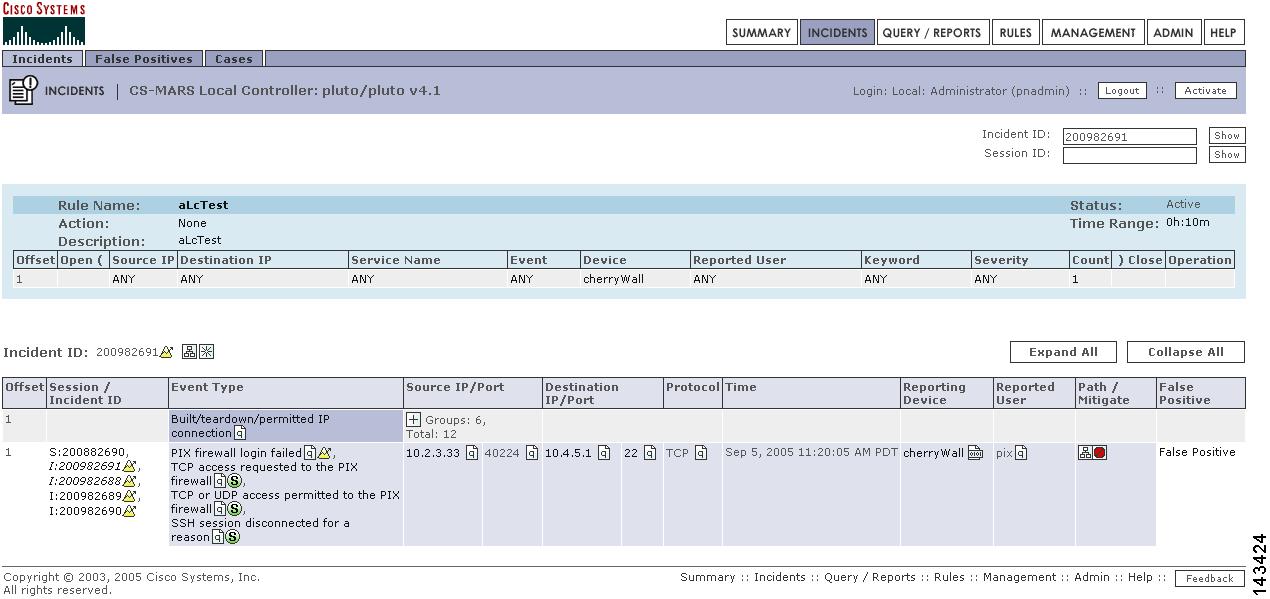This screenshot has height=599, width=1270.
Task: Click the Expand All button
Action: point(1063,352)
